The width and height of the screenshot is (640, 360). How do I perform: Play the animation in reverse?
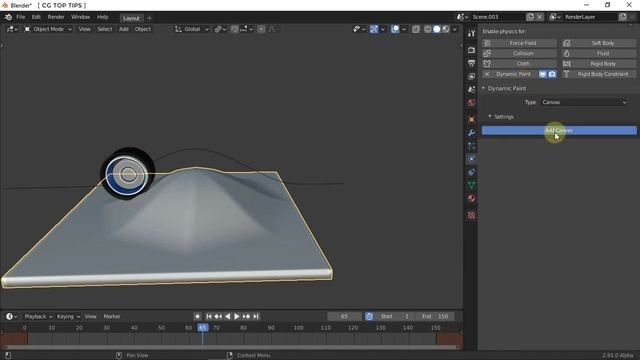[x=227, y=316]
